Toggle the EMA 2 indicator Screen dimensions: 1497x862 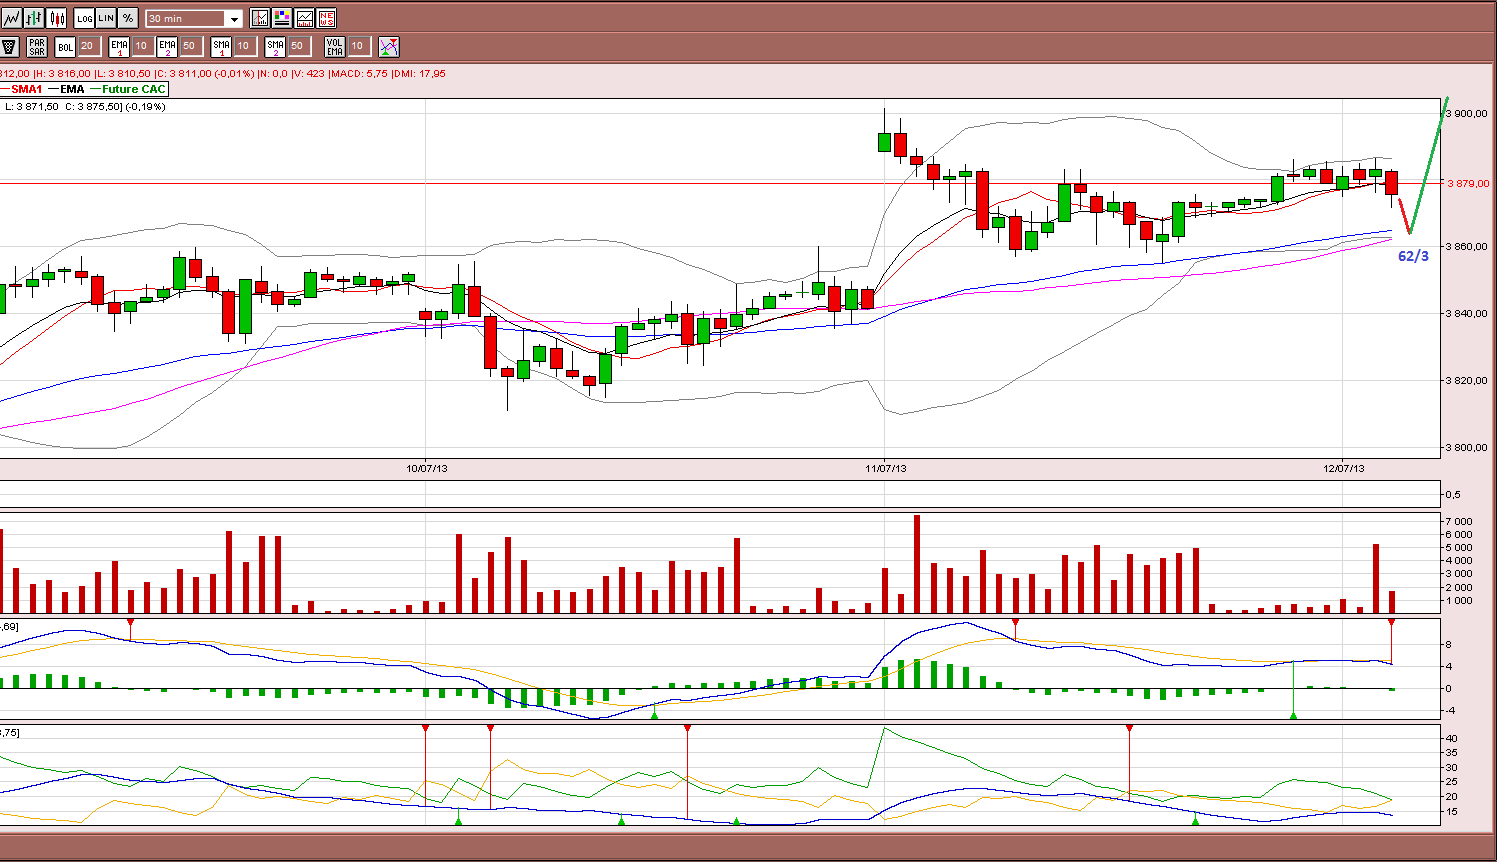168,46
